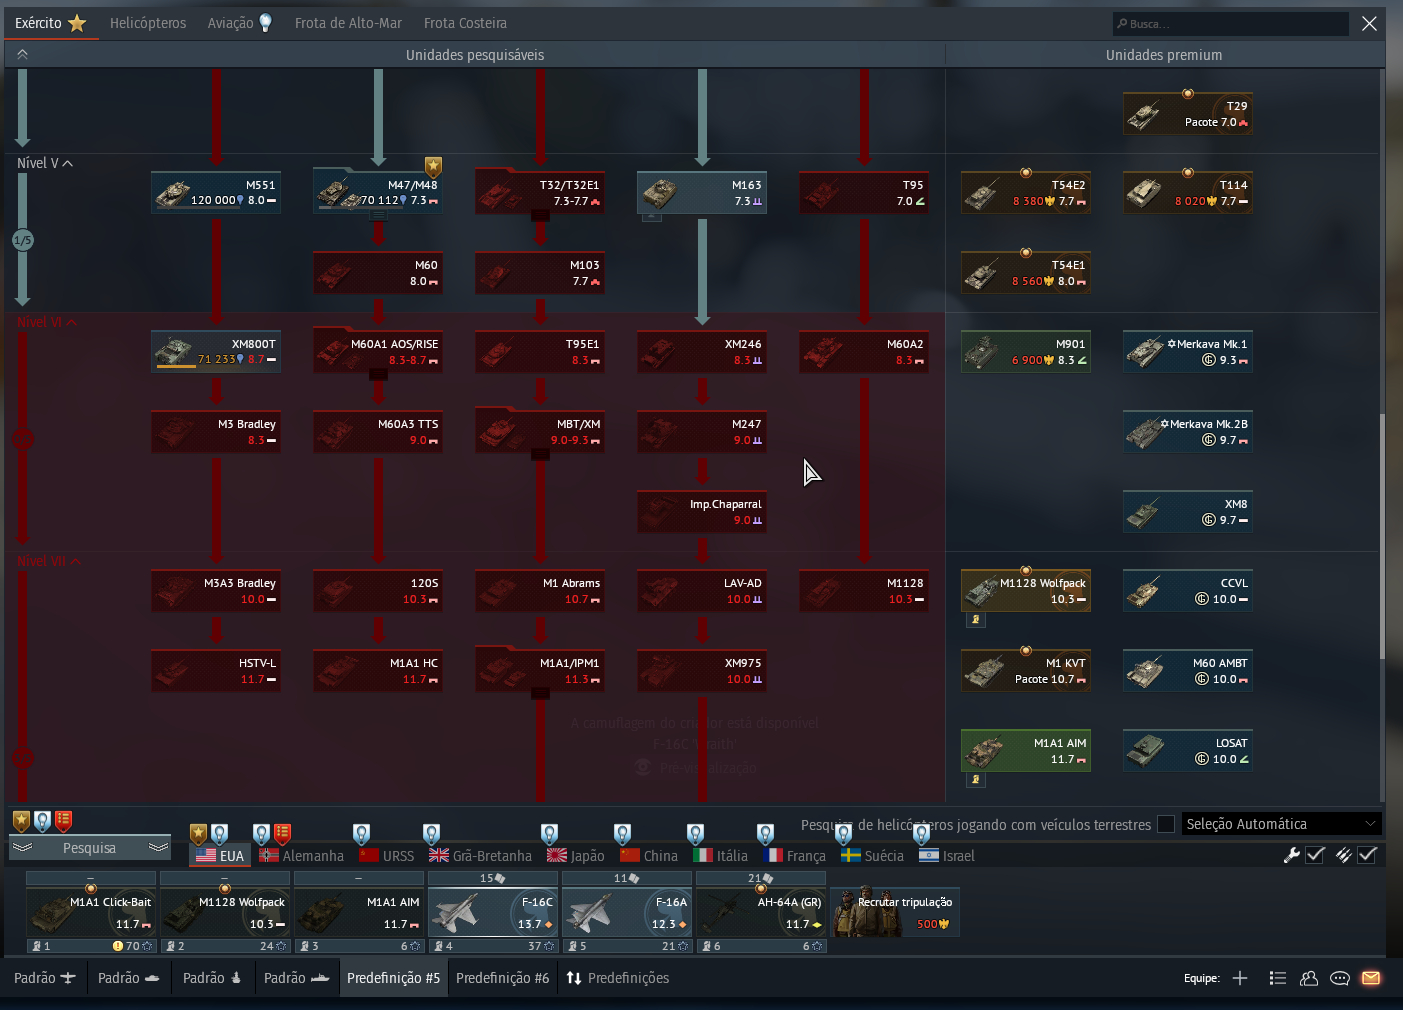Expand the M47/M48 vehicle group
Screen dimensions: 1403x1010
tap(378, 192)
